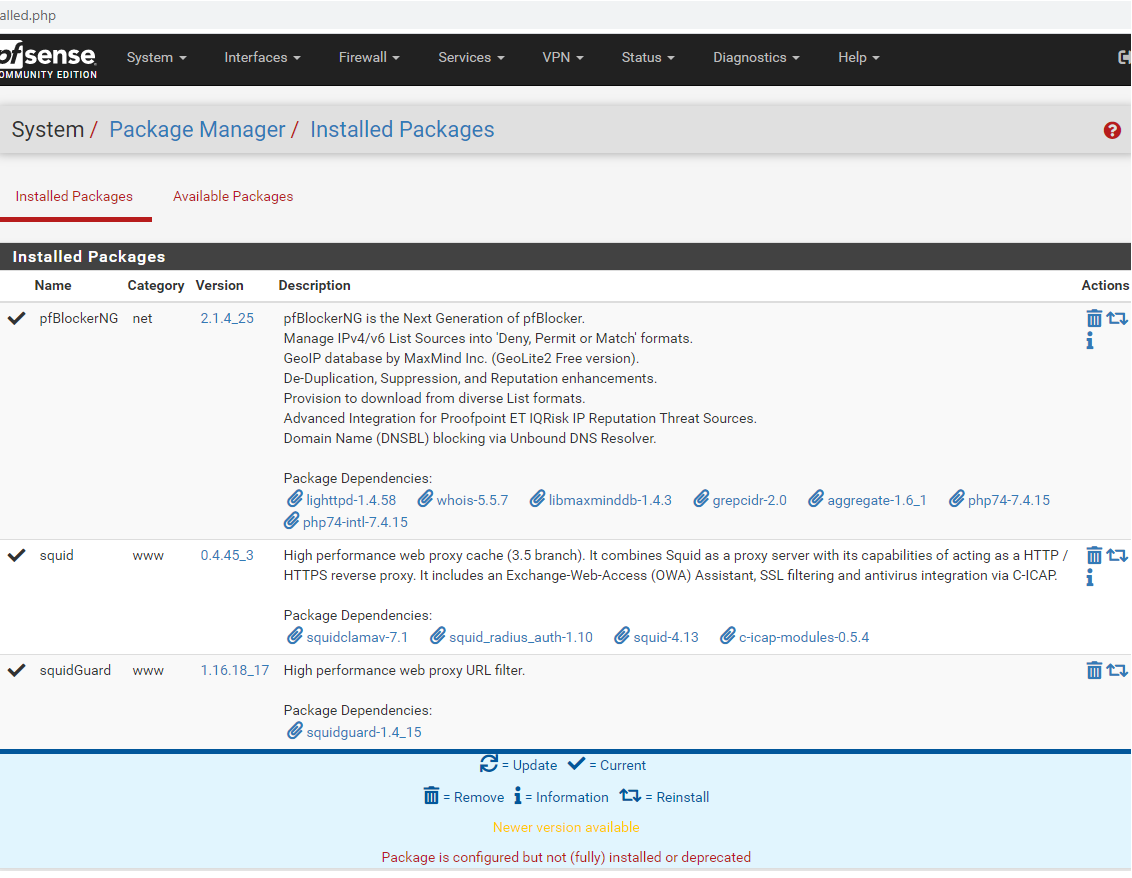Show information for the squid package
This screenshot has height=878, width=1132.
(1090, 578)
